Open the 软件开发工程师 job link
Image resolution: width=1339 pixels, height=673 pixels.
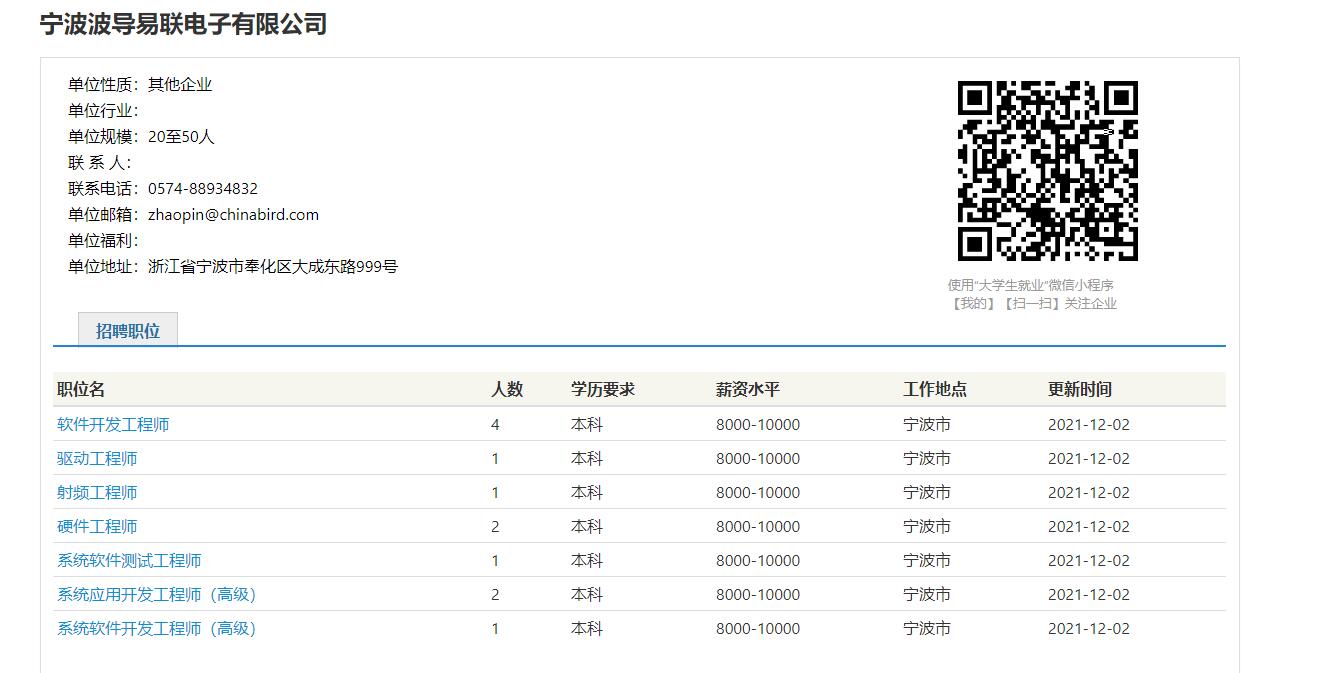coord(113,424)
